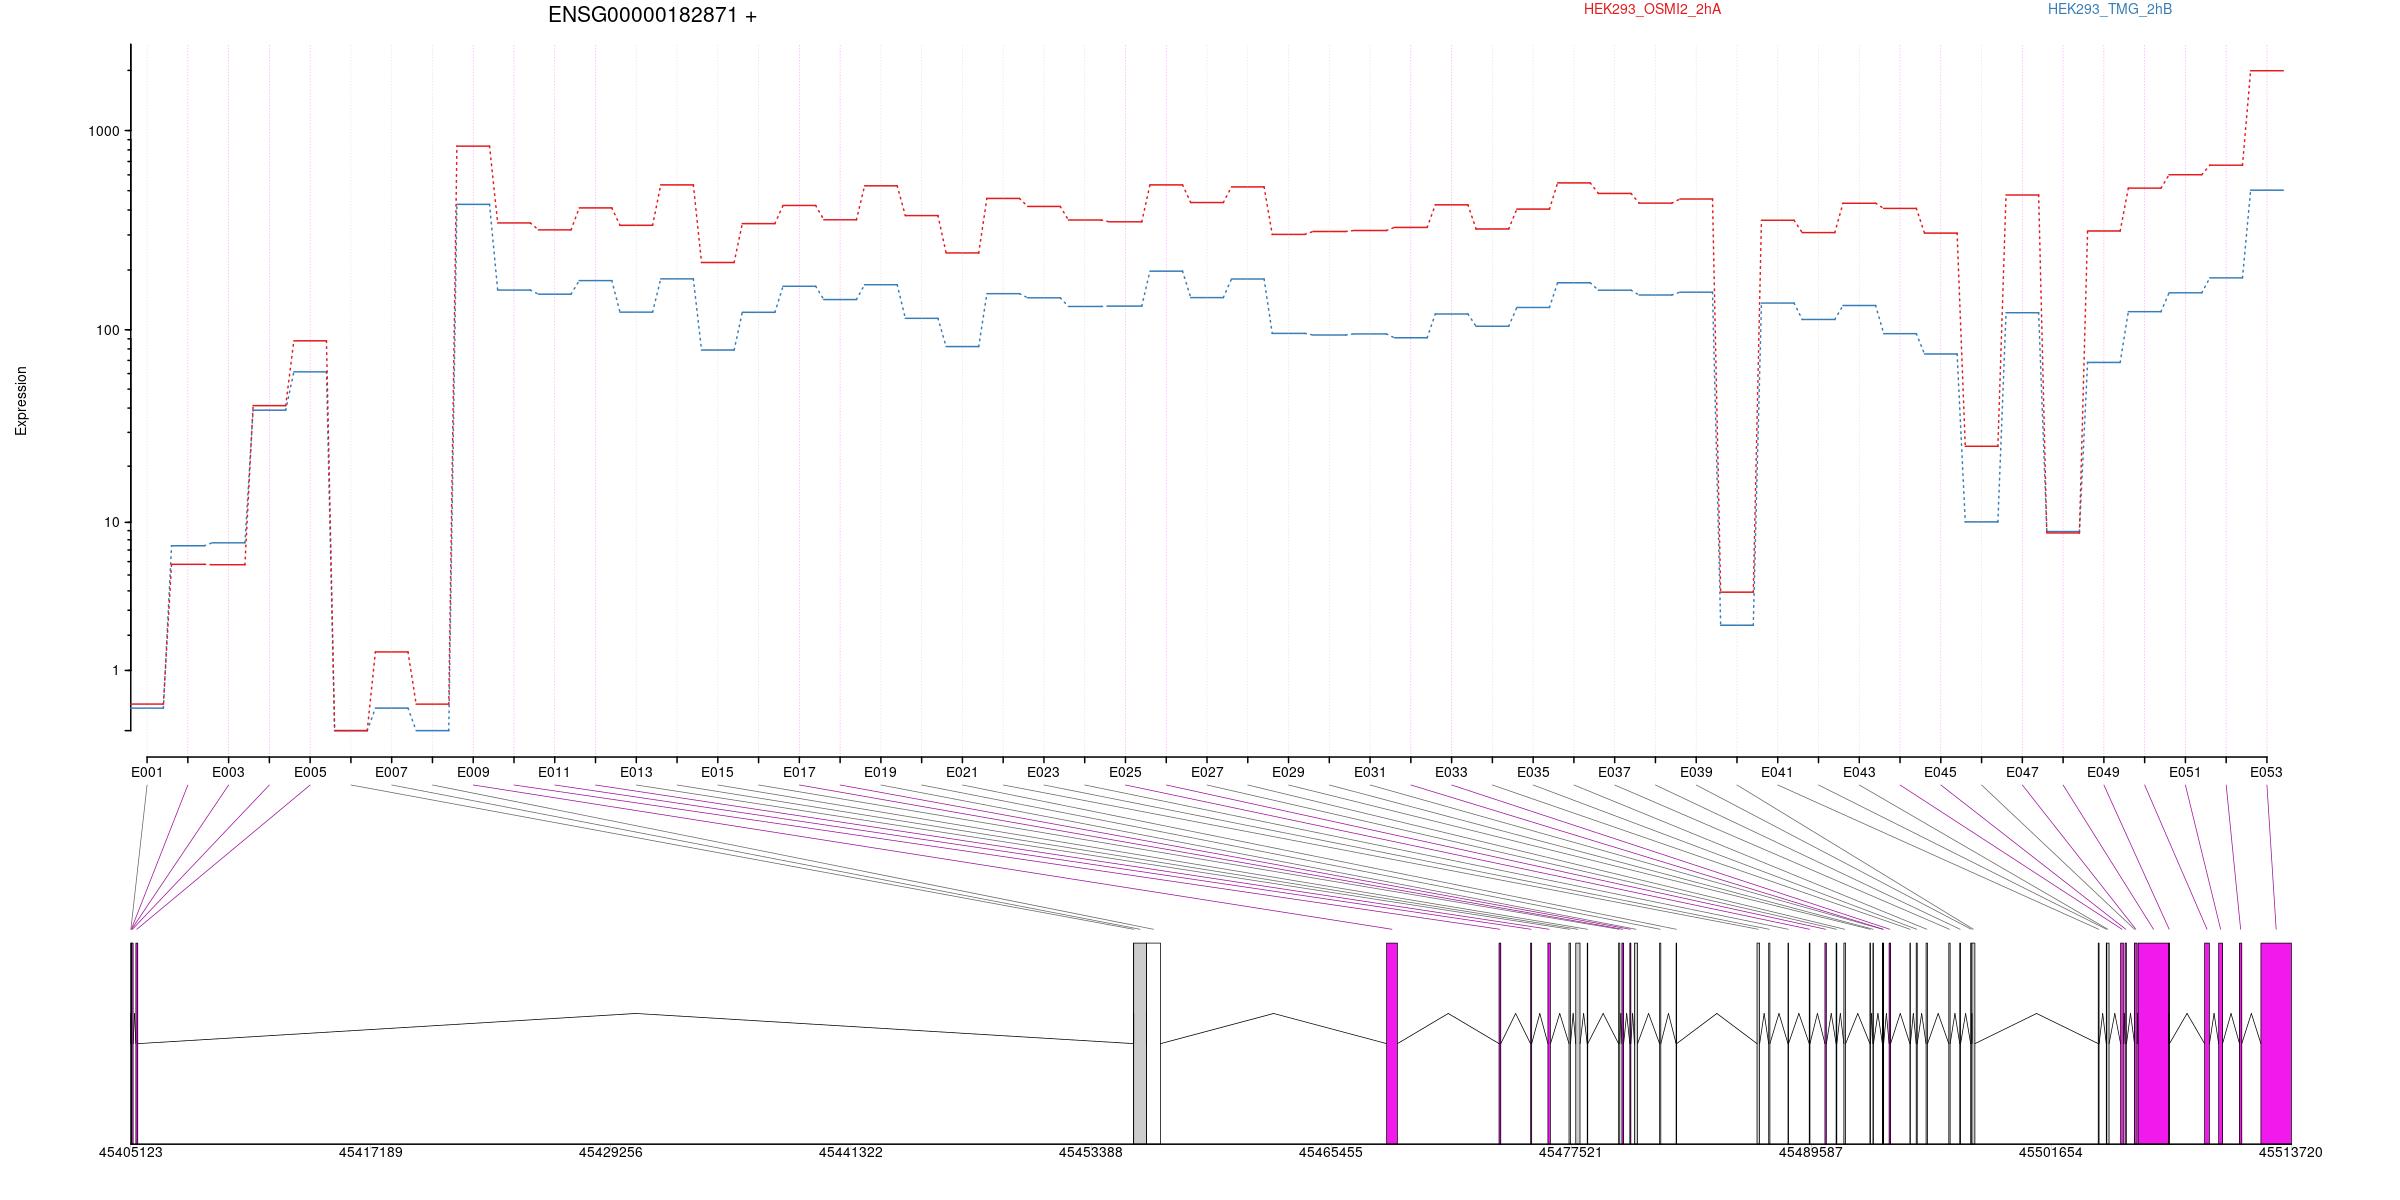Image resolution: width=2400 pixels, height=1200 pixels.
Task: Click the blue E053 expression segment
Action: [x=2267, y=190]
